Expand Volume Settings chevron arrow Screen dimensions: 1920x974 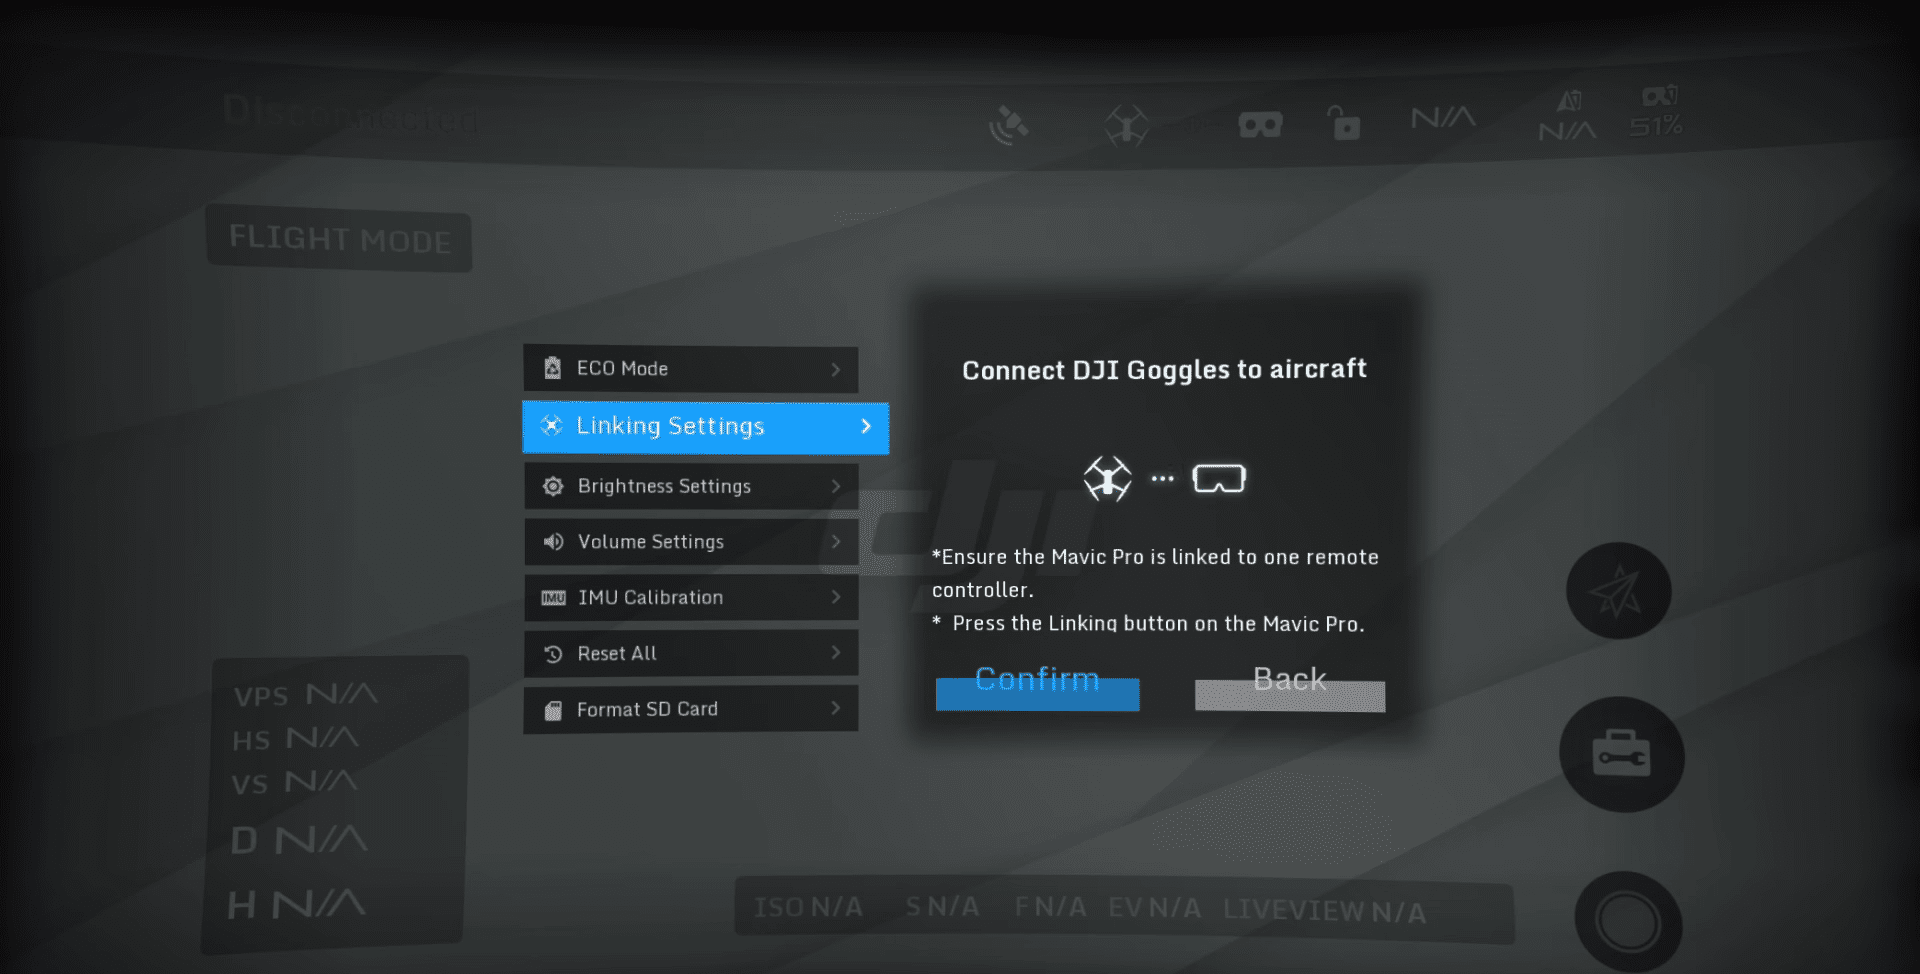(x=836, y=541)
